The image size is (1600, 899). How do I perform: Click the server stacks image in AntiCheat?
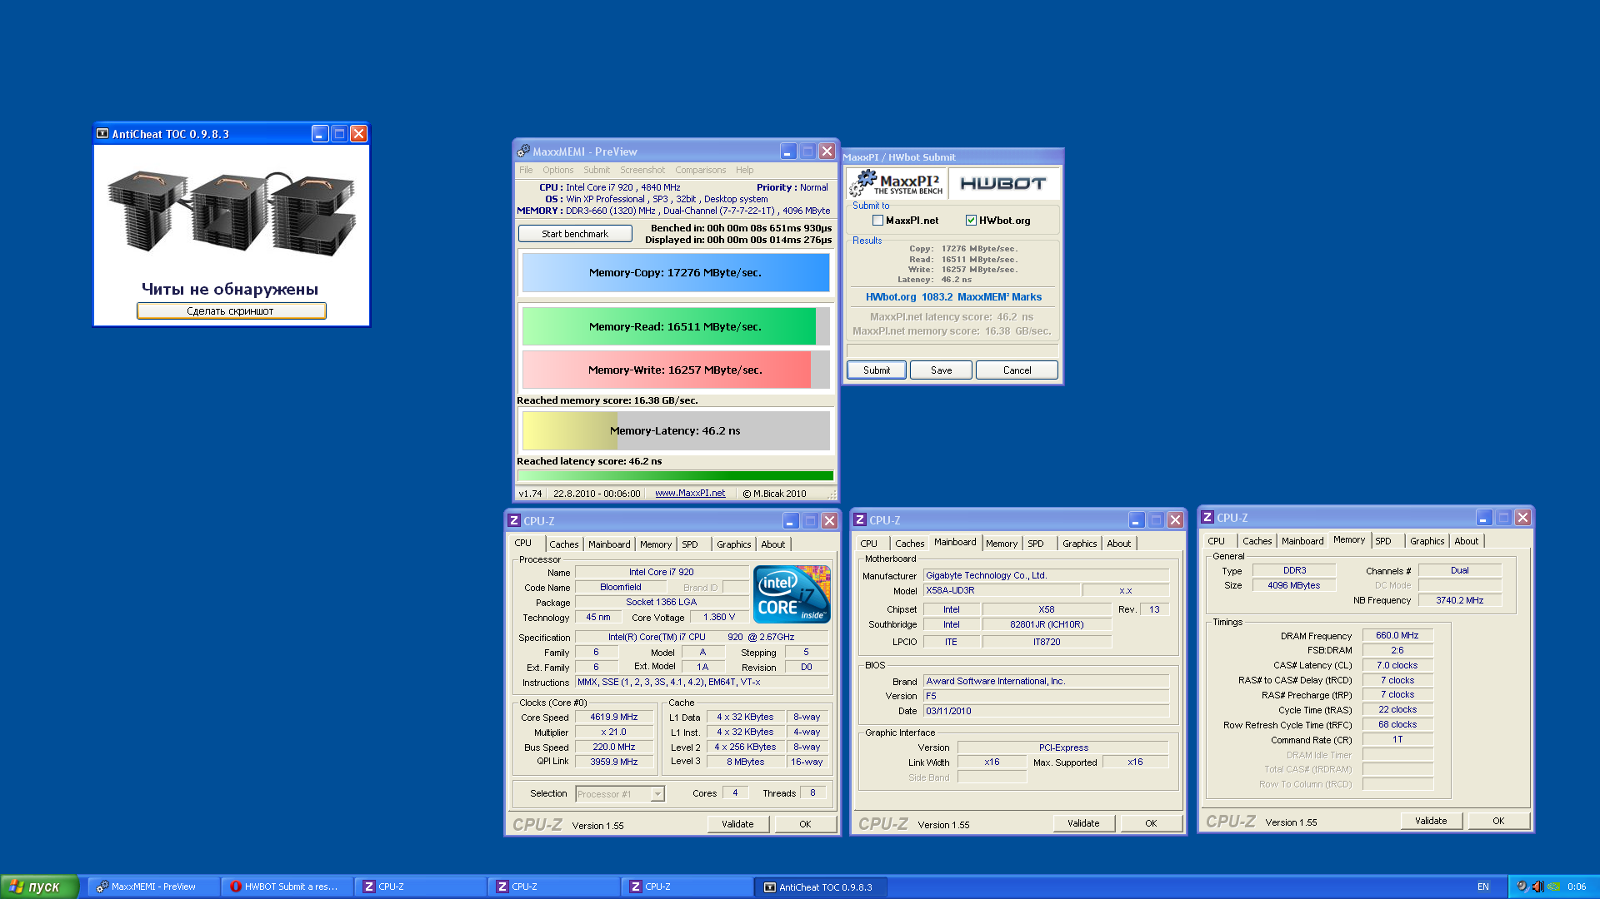(231, 212)
